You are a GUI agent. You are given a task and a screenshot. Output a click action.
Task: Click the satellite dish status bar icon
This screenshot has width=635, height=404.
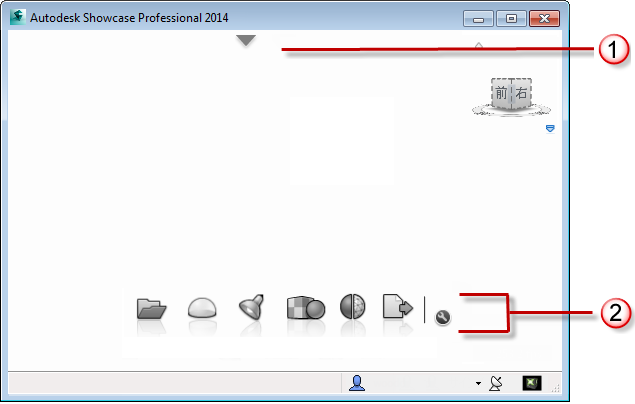coord(496,383)
